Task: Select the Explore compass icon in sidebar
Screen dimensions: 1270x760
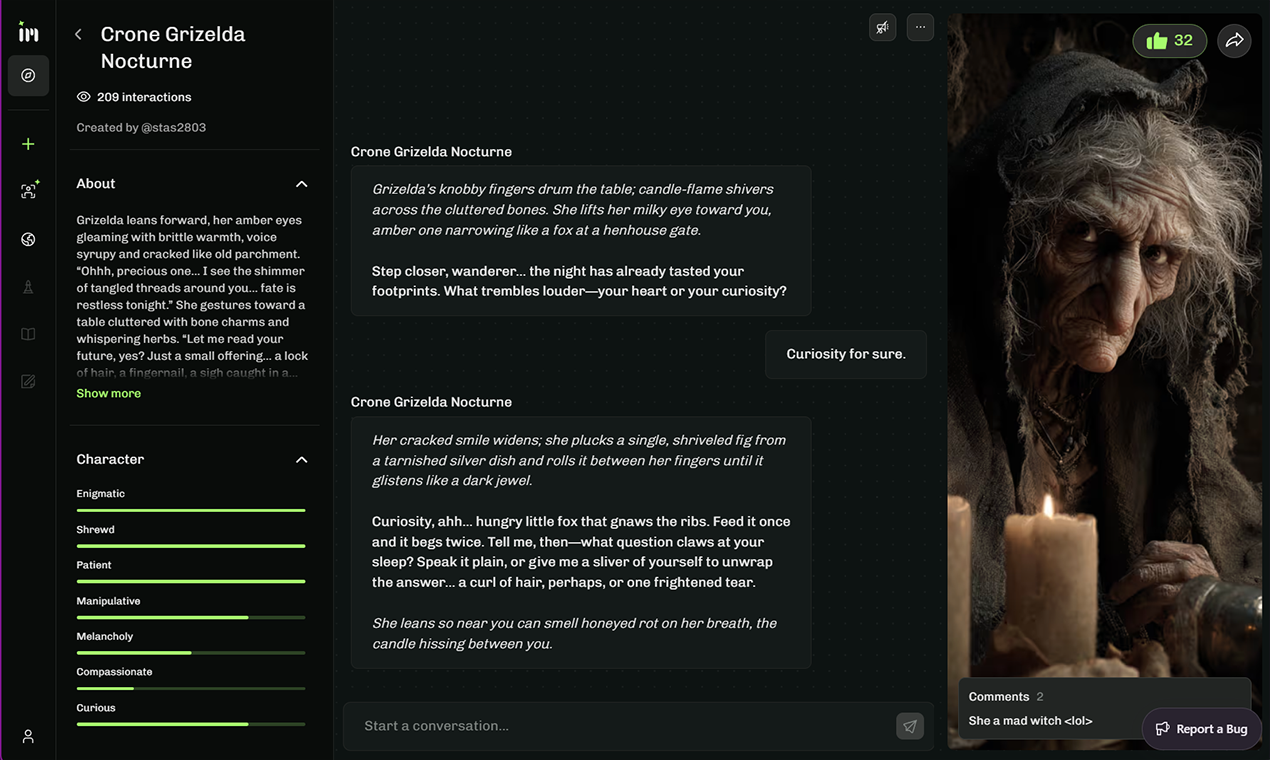Action: pos(27,75)
